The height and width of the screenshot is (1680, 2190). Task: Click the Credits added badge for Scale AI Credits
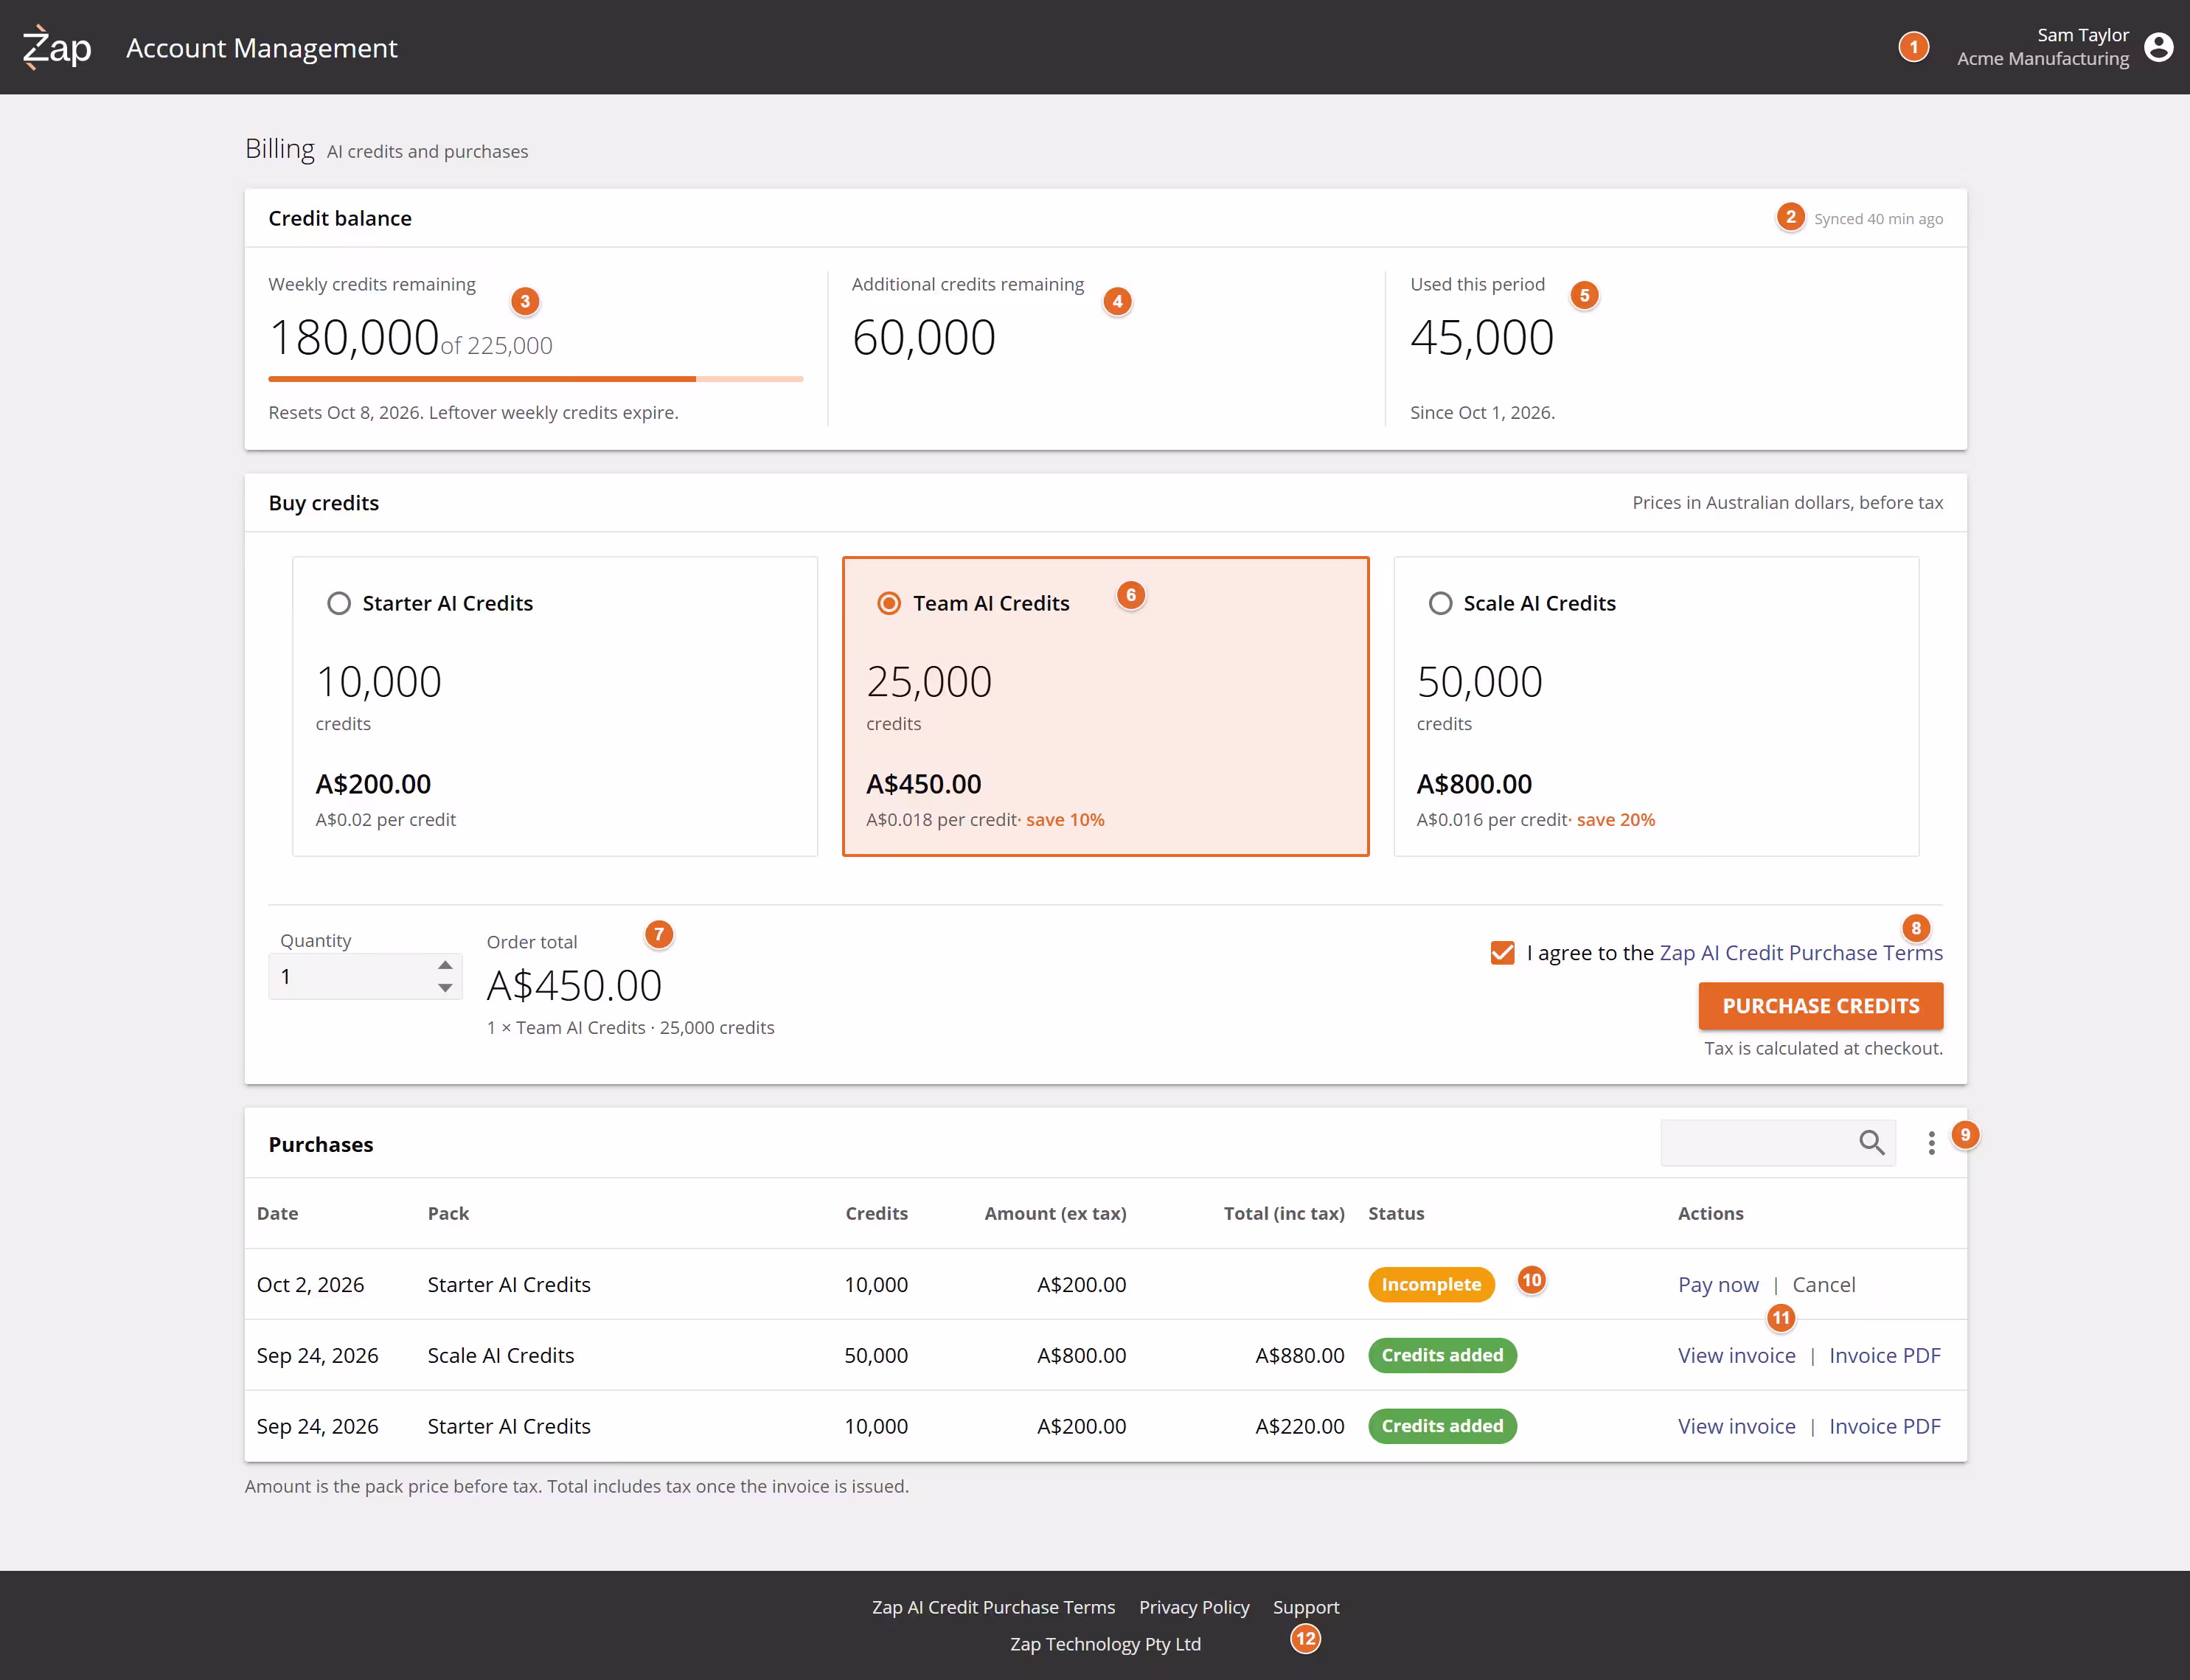(1442, 1356)
